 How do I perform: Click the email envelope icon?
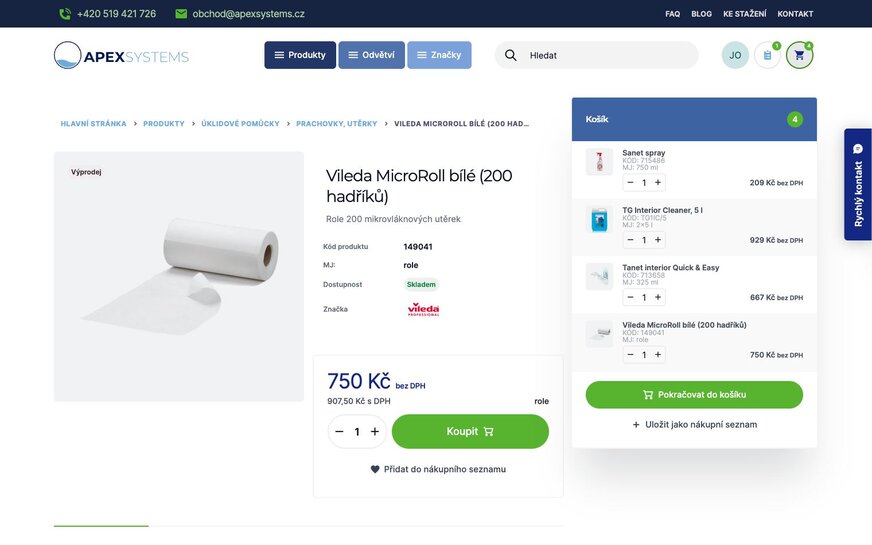(x=181, y=14)
